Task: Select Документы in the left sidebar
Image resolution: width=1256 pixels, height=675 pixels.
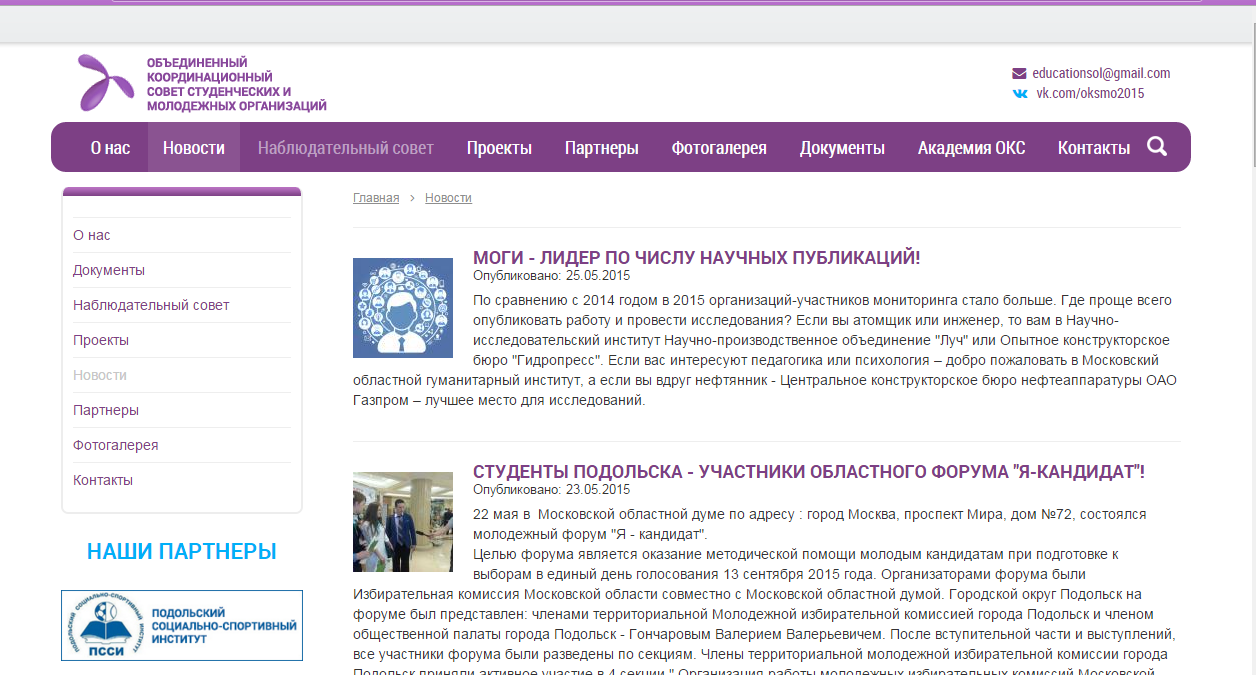Action: coord(109,270)
